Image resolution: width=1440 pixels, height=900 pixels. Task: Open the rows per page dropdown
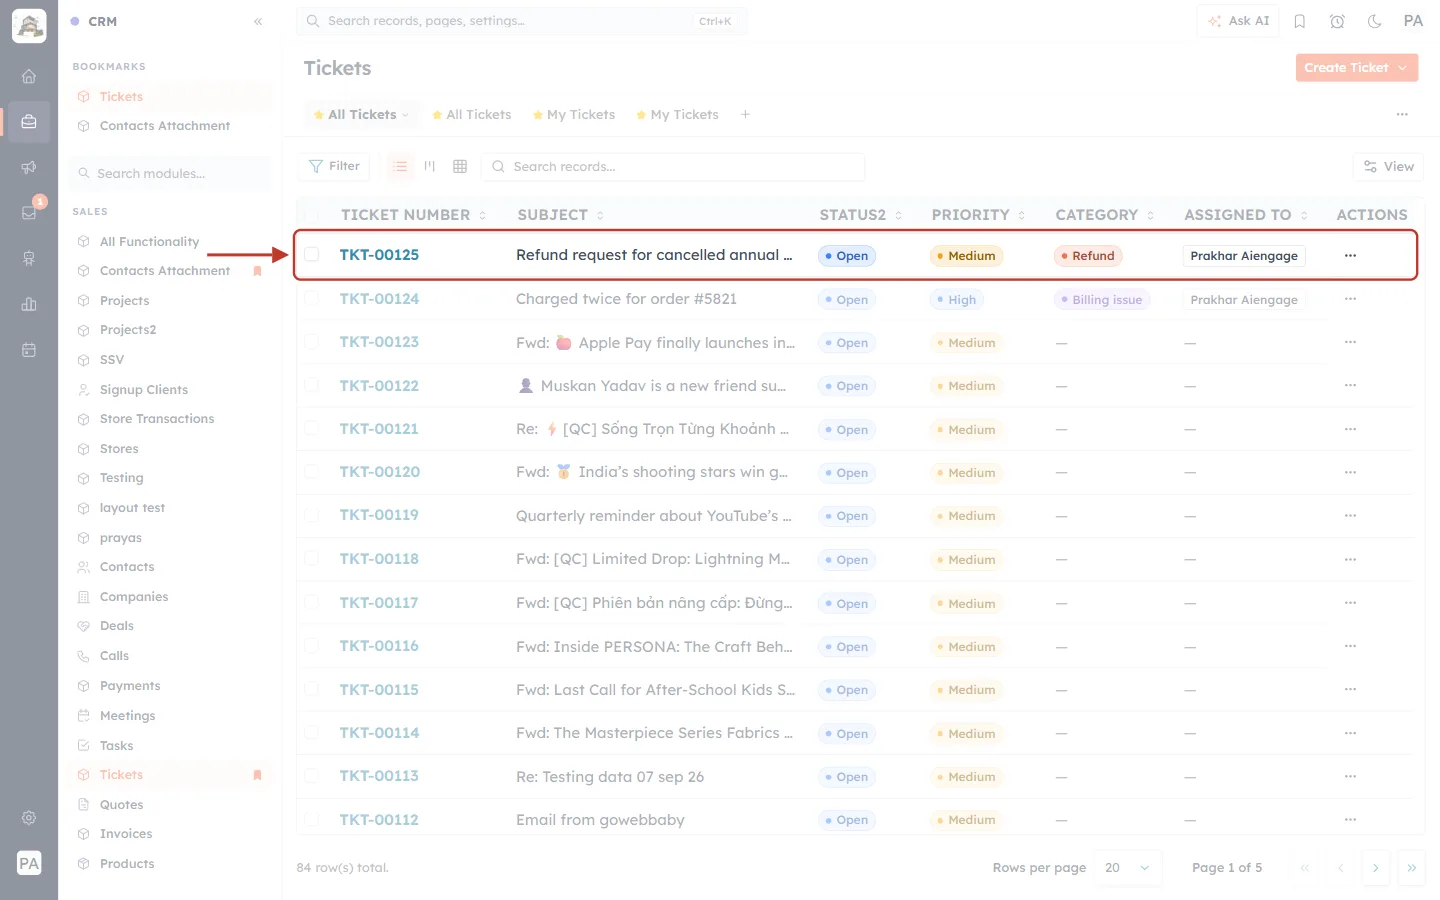[x=1128, y=868]
